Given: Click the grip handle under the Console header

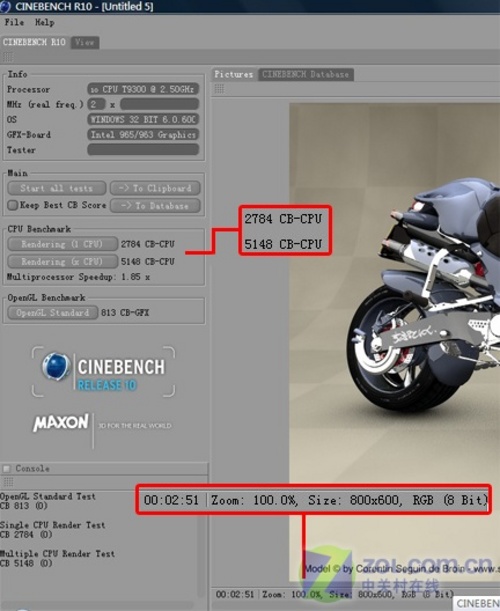Looking at the screenshot, I should pyautogui.click(x=8, y=482).
